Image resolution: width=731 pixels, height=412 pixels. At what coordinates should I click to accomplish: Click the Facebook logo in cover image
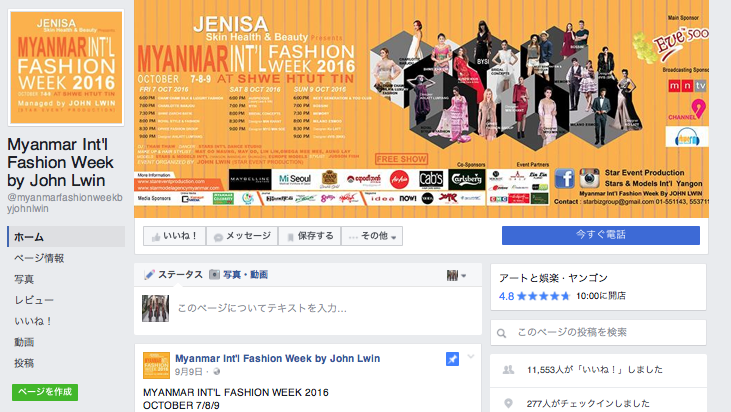coord(564,179)
